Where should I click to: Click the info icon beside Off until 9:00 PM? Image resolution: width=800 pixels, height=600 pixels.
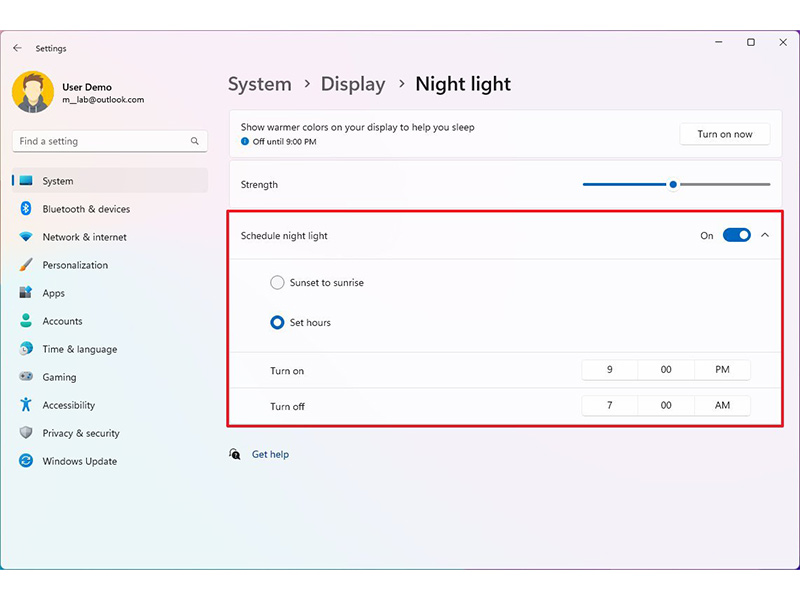point(245,141)
